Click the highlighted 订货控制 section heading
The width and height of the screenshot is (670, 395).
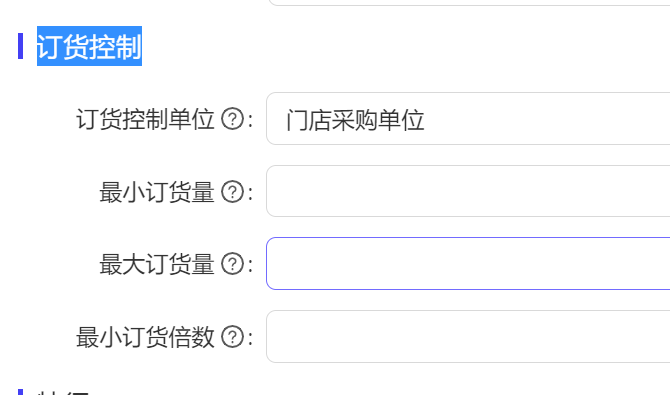(89, 46)
